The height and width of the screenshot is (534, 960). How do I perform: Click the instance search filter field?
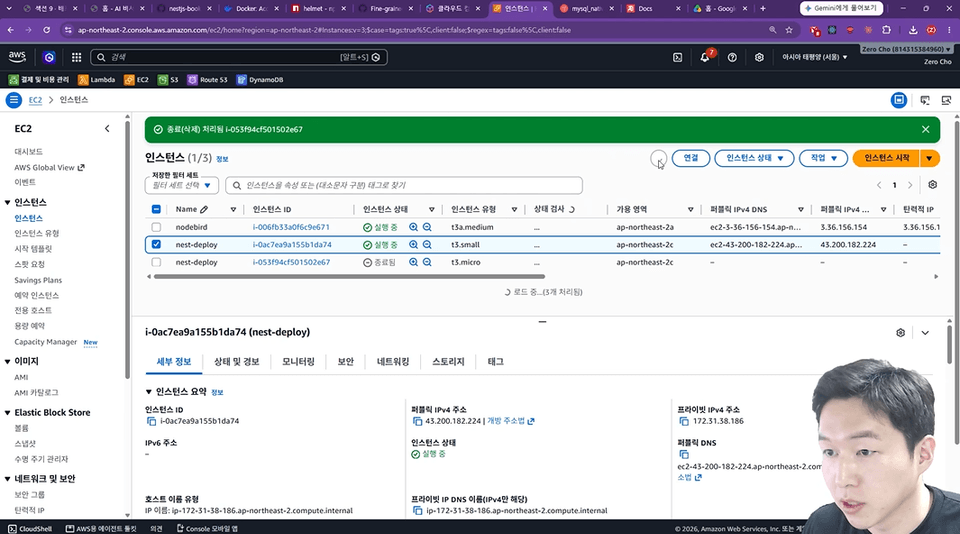point(404,186)
